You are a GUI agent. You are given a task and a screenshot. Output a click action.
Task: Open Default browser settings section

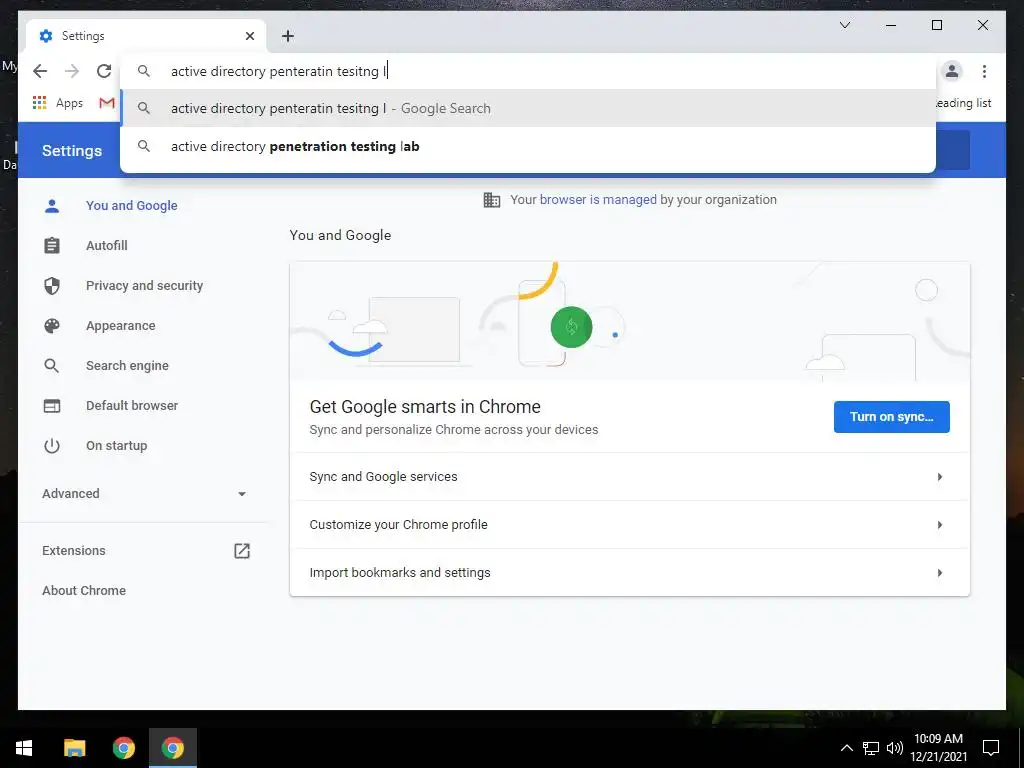pos(131,406)
